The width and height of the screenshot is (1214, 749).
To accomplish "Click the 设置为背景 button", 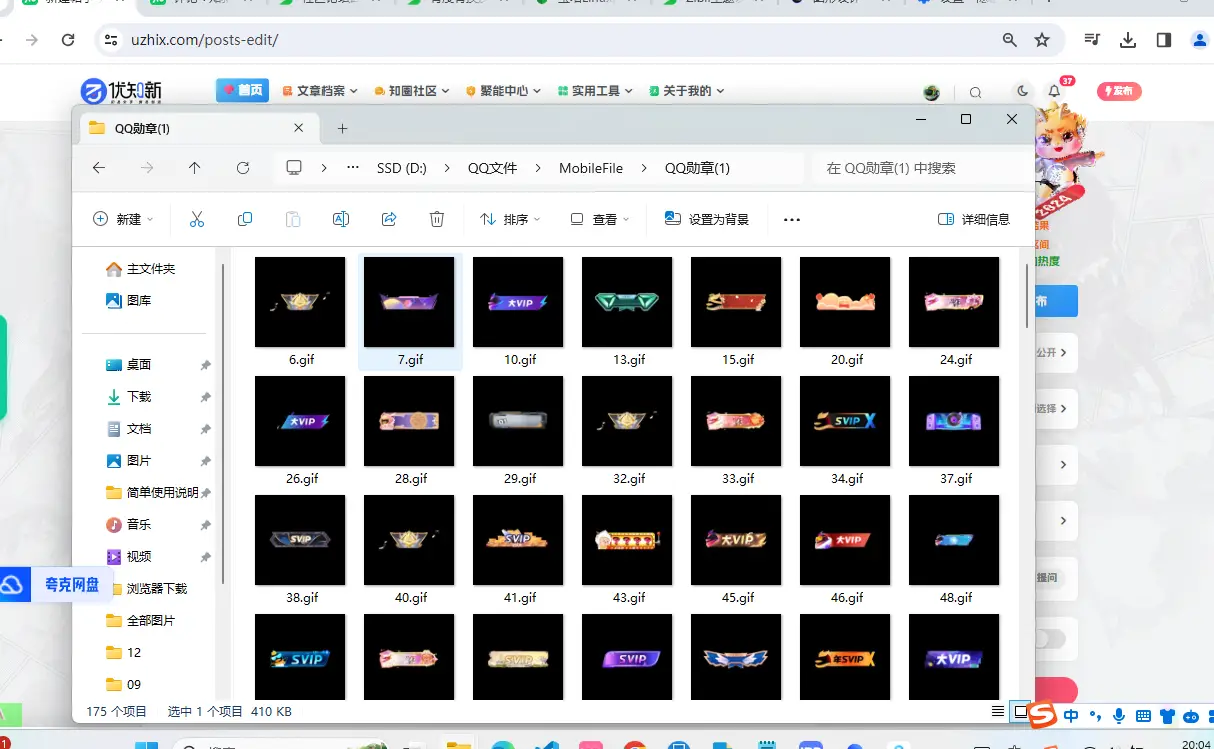I will 707,219.
